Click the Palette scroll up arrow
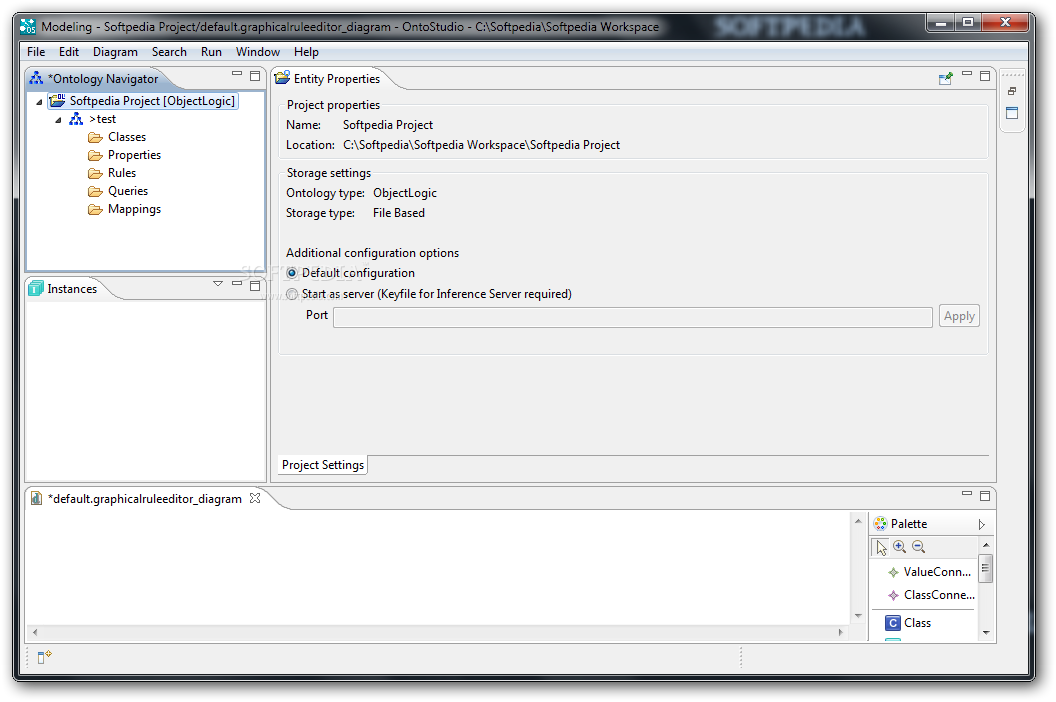1056x702 pixels. pyautogui.click(x=986, y=544)
